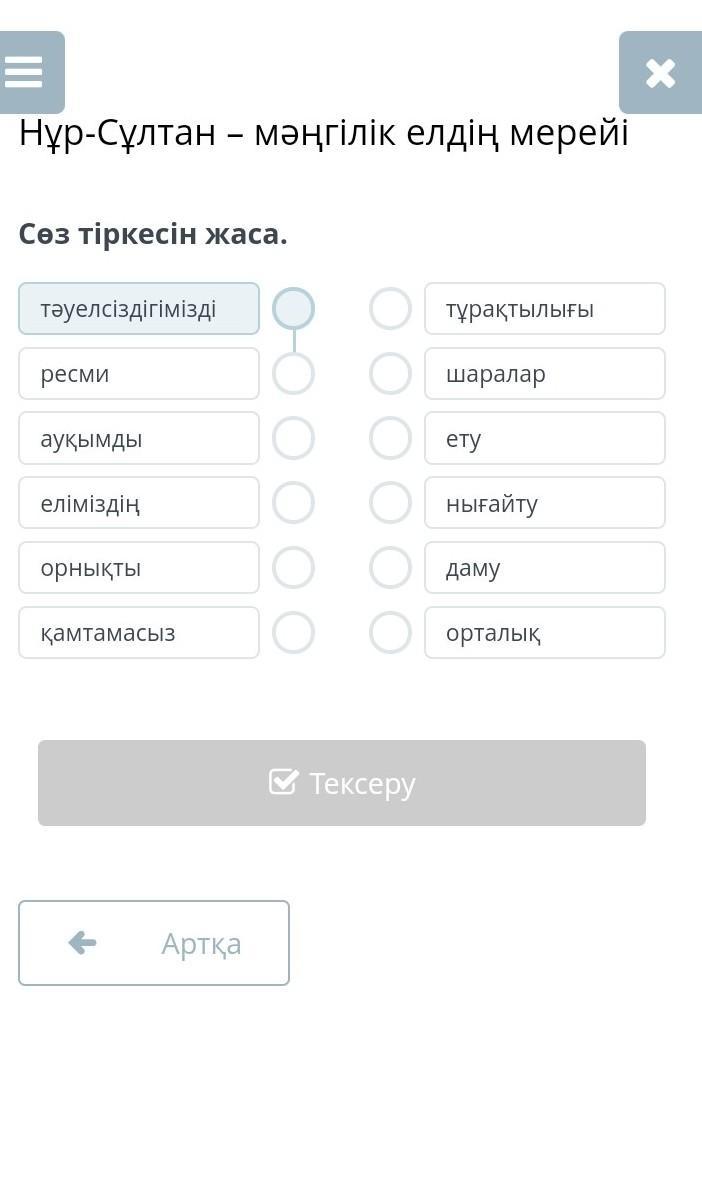
Task: Choose the circle before даму
Action: click(x=390, y=568)
